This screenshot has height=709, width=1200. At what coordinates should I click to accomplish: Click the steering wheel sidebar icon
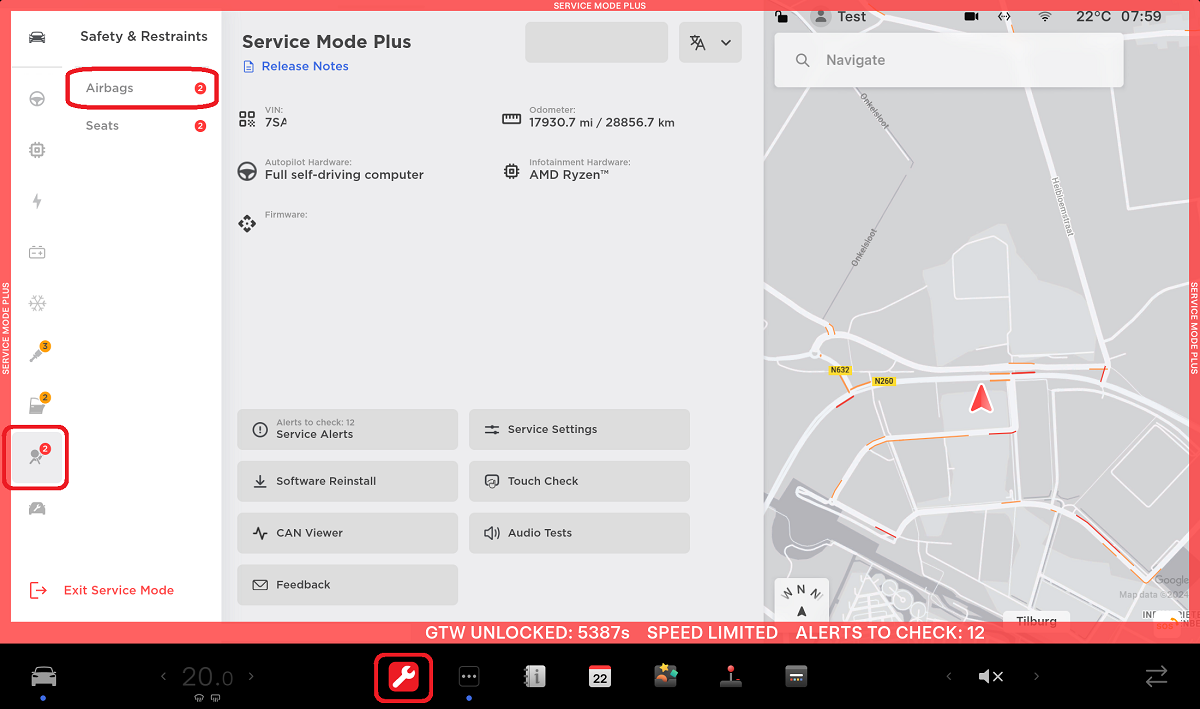(x=37, y=99)
